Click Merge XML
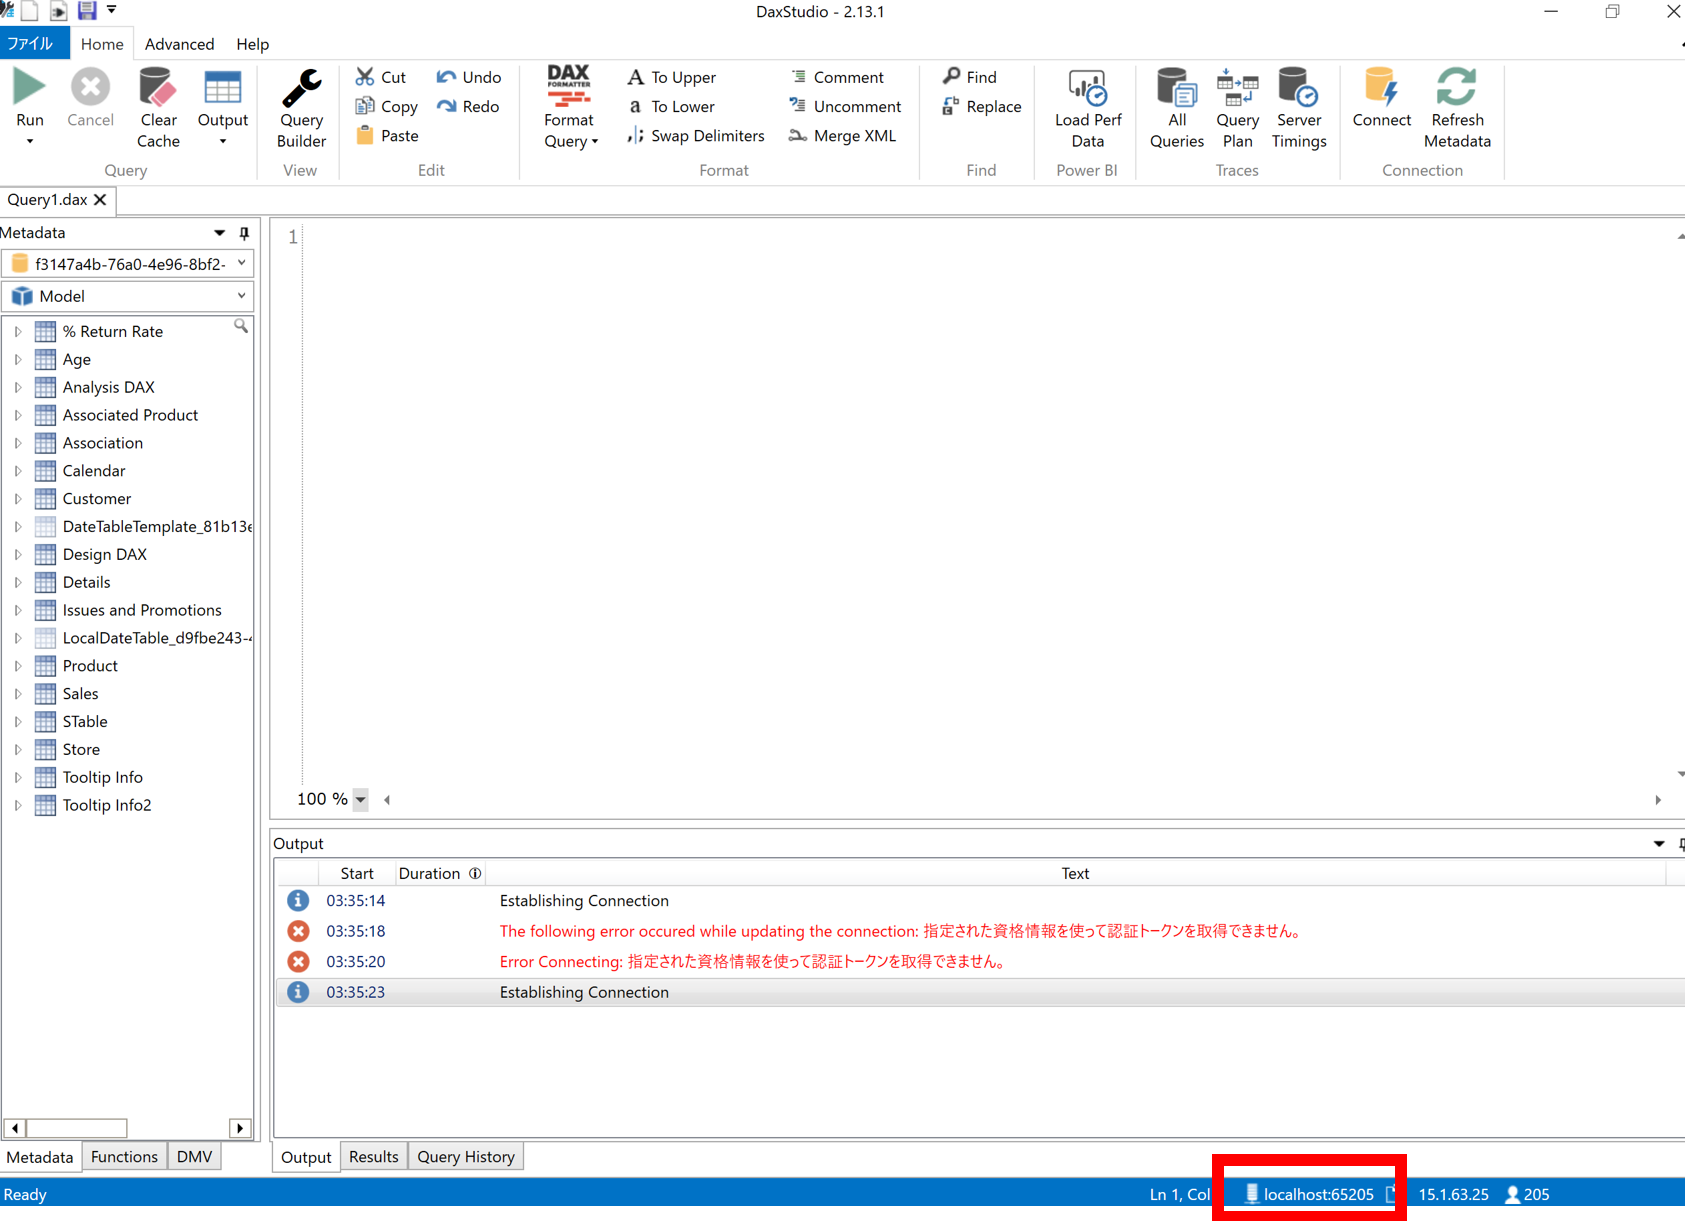 point(842,135)
